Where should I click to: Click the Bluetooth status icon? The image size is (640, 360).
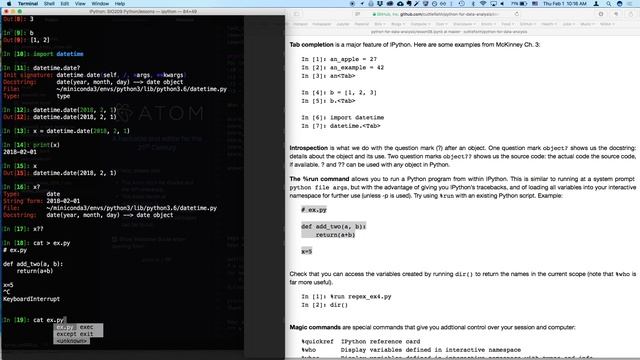pyautogui.click(x=473, y=3)
